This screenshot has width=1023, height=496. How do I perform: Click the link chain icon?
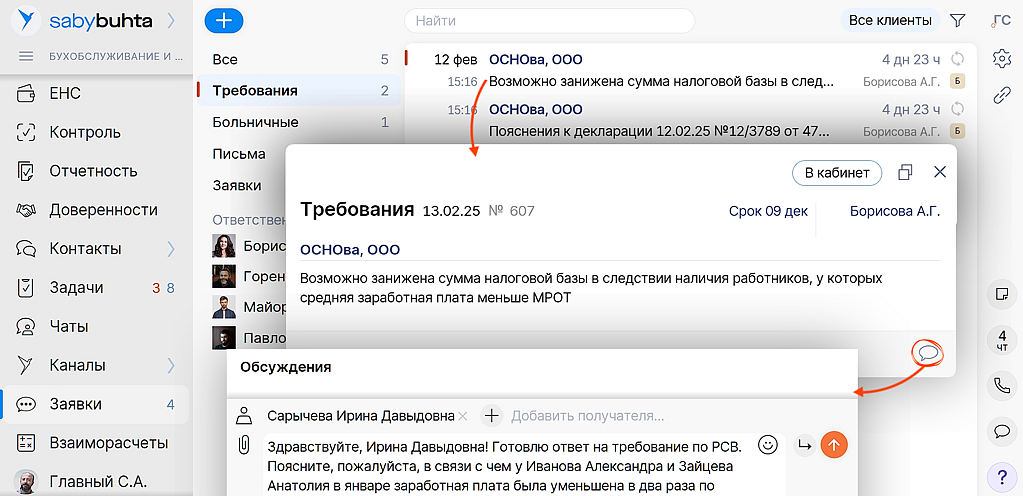[x=1001, y=95]
